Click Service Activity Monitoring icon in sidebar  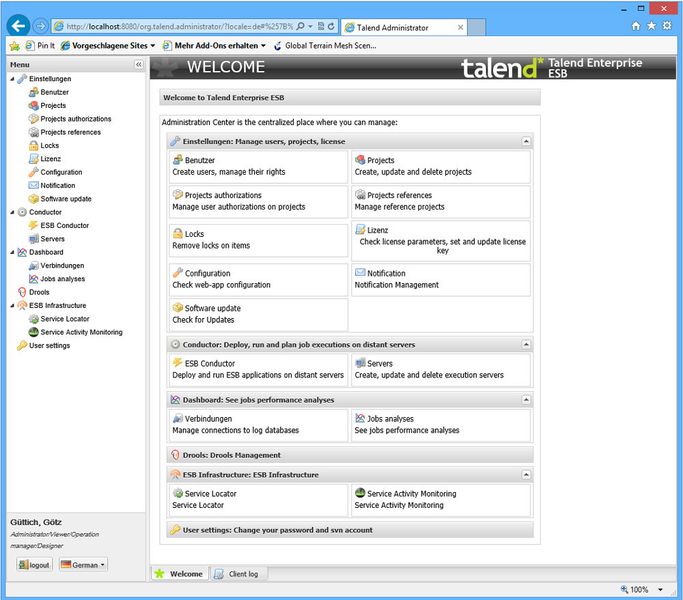(x=34, y=332)
